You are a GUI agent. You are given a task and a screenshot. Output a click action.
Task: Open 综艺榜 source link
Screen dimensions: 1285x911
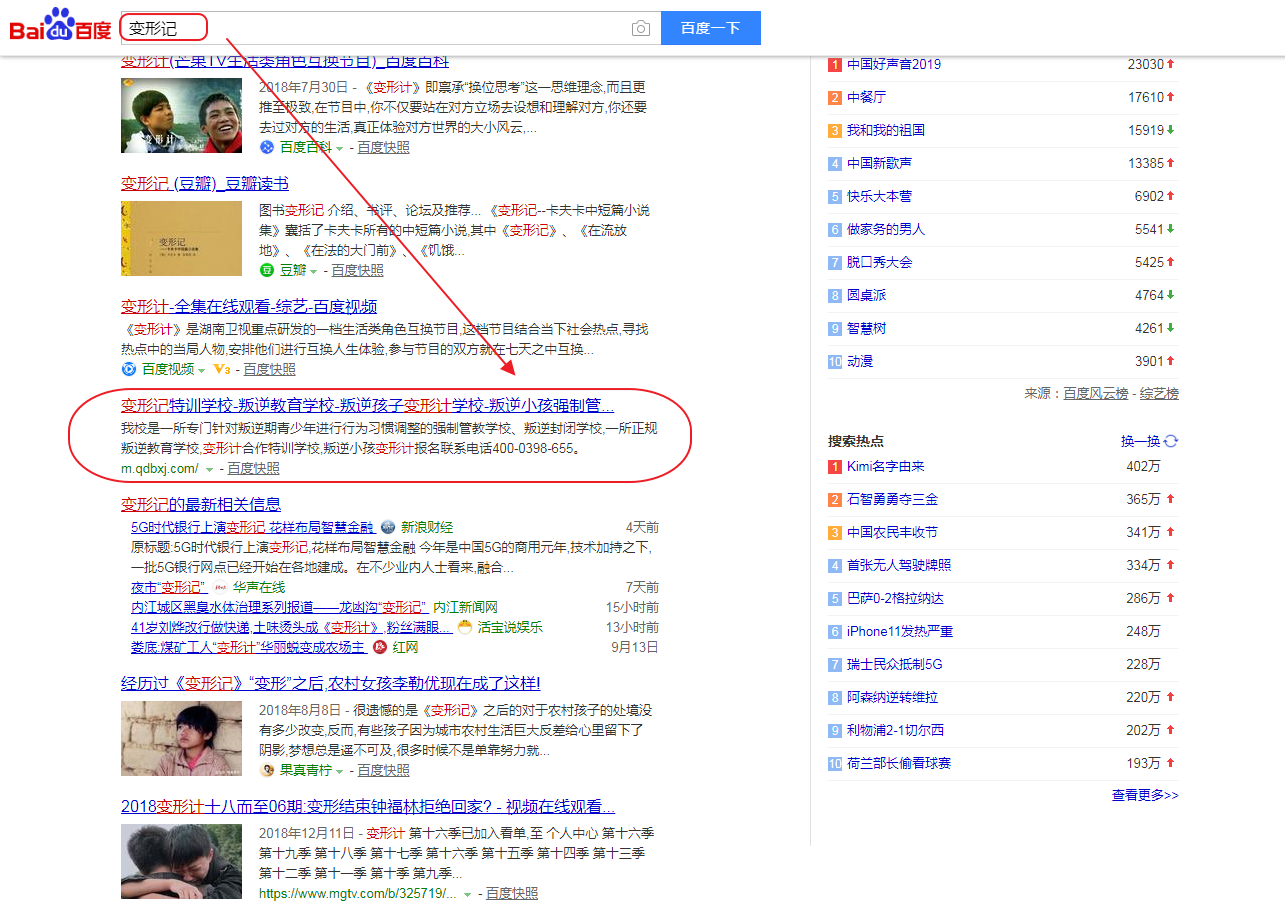pos(1160,394)
